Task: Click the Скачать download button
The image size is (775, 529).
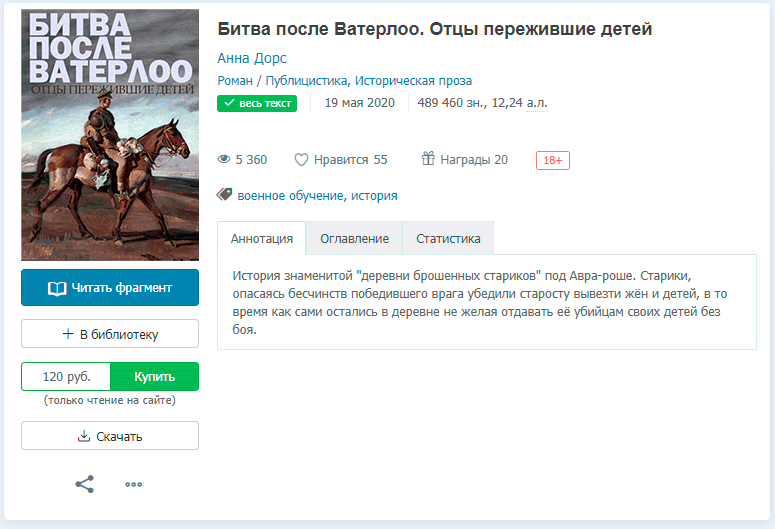Action: 110,436
